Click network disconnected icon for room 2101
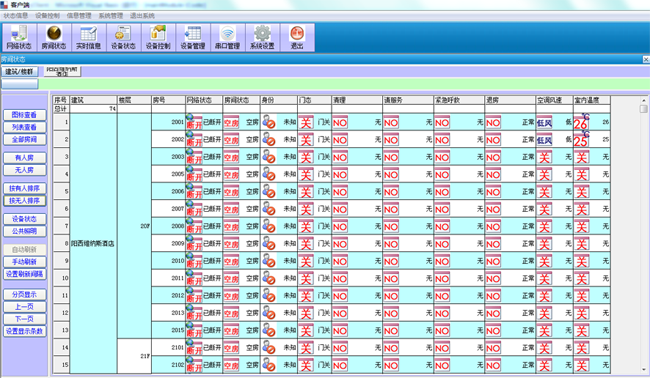This screenshot has width=650, height=378. coord(194,347)
